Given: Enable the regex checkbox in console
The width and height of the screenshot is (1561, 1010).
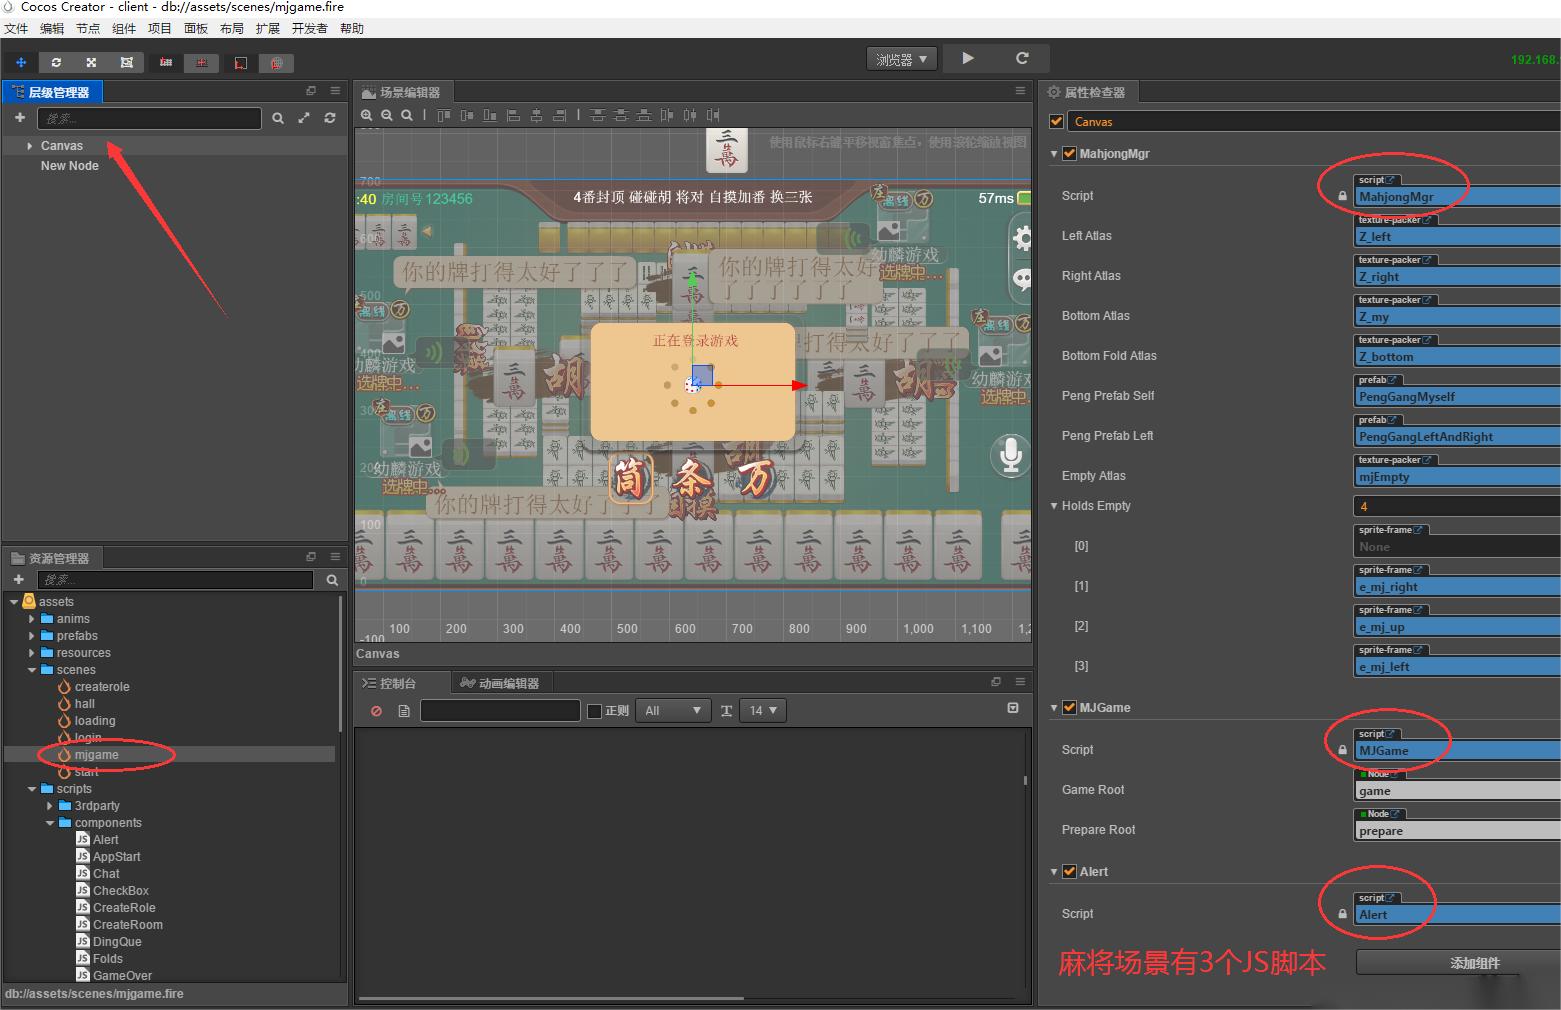Looking at the screenshot, I should (x=594, y=711).
